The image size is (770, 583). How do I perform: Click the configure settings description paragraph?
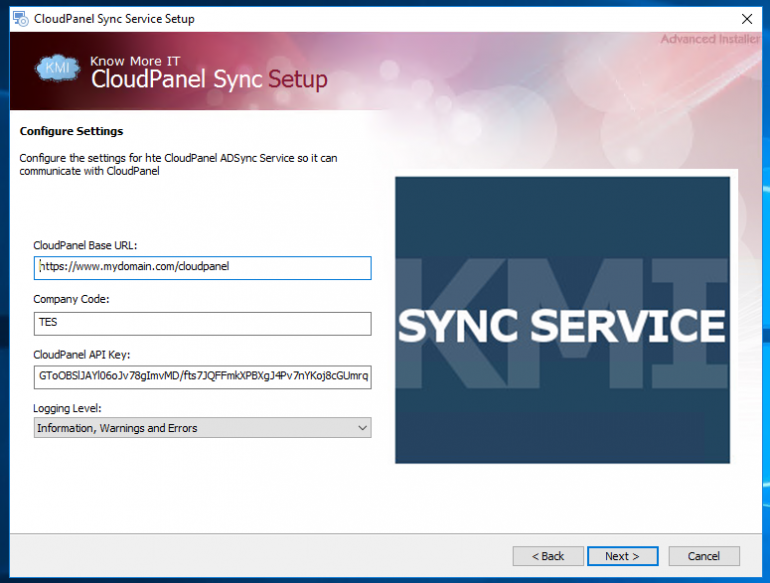click(178, 165)
